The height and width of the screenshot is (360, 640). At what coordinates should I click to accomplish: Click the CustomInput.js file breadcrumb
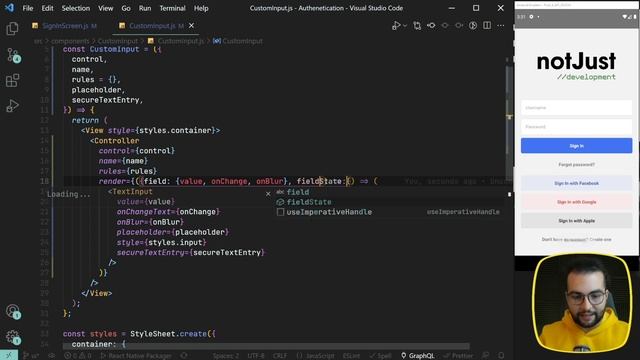tap(176, 41)
